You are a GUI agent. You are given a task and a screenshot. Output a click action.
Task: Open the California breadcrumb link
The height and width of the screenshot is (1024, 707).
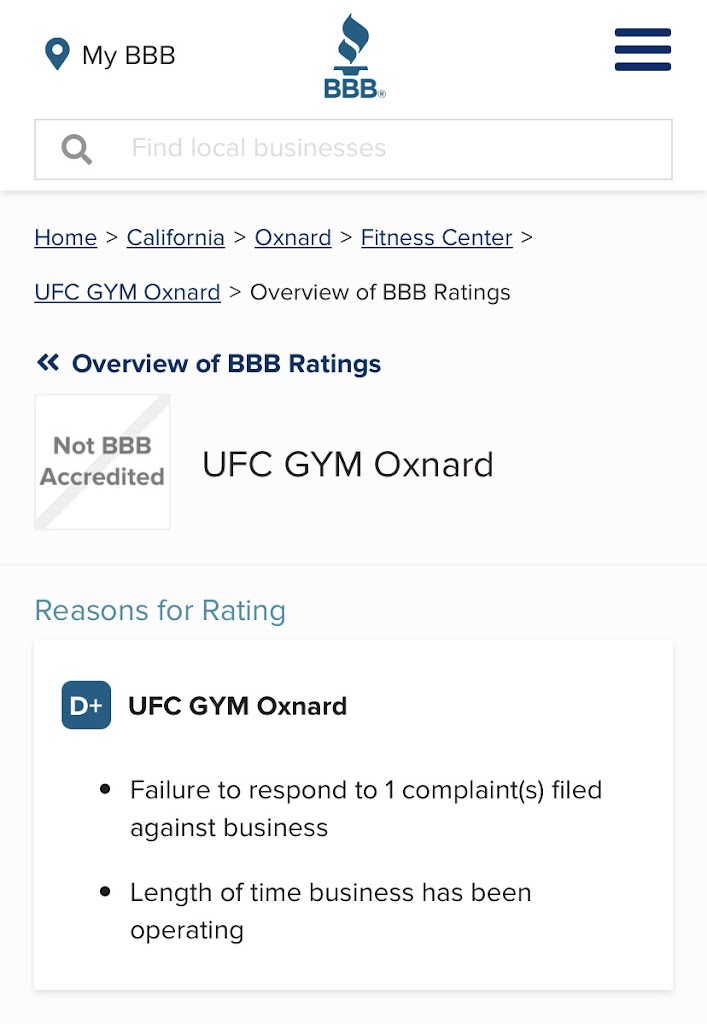(175, 238)
